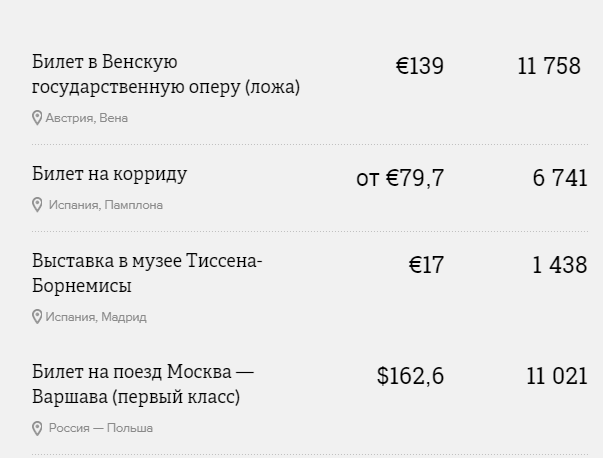Click the Австрия, Вена location label
The width and height of the screenshot is (603, 458).
[87, 118]
